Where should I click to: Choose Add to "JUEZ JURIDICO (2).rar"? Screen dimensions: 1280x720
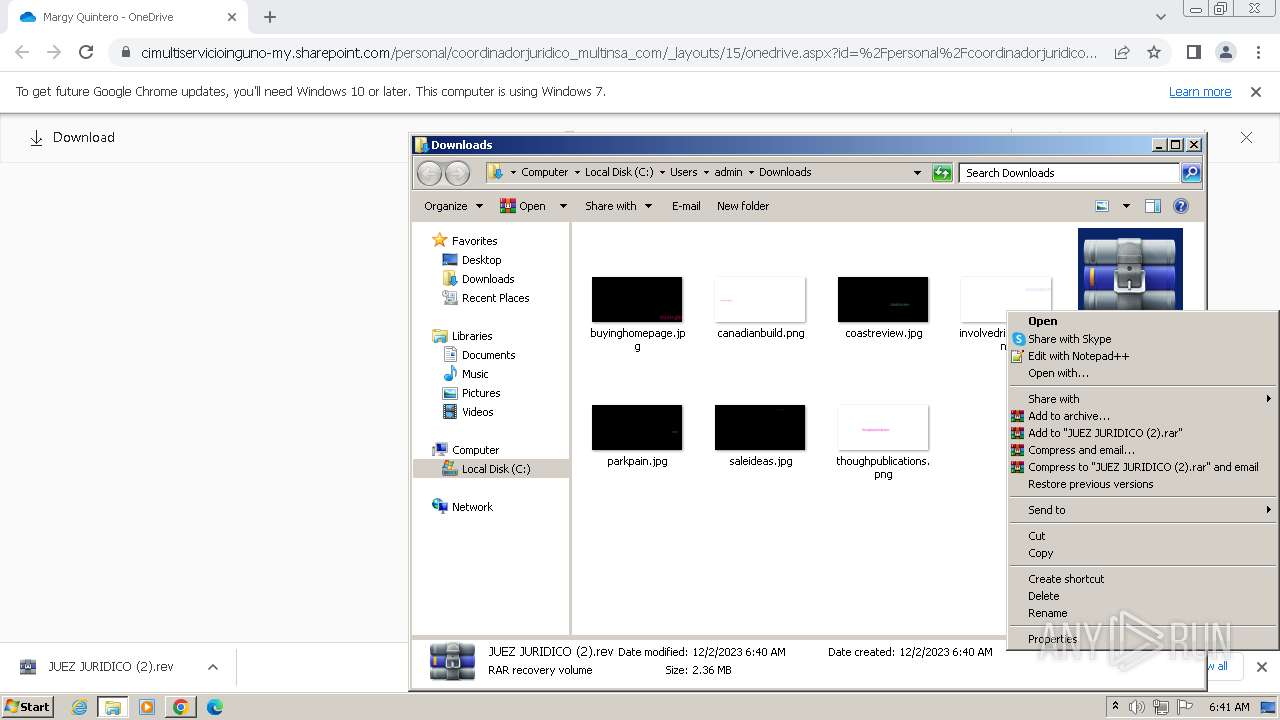(1143, 433)
